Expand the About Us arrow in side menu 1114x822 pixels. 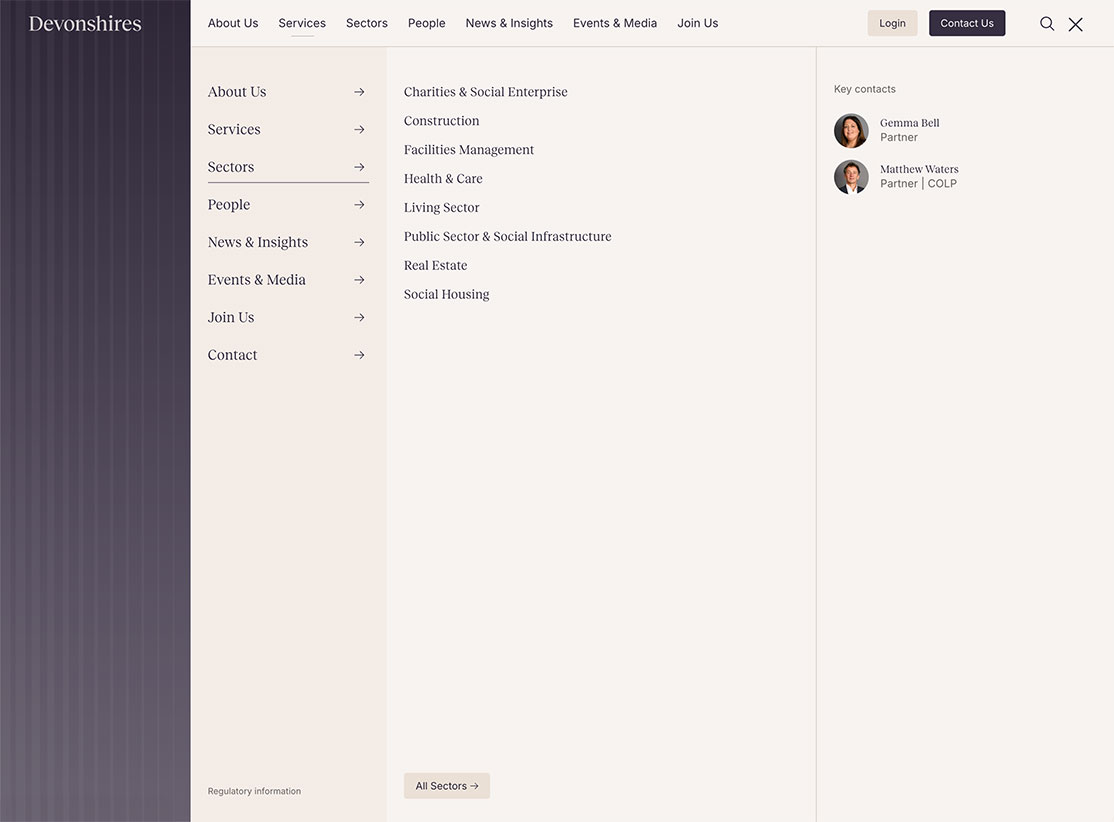tap(359, 92)
